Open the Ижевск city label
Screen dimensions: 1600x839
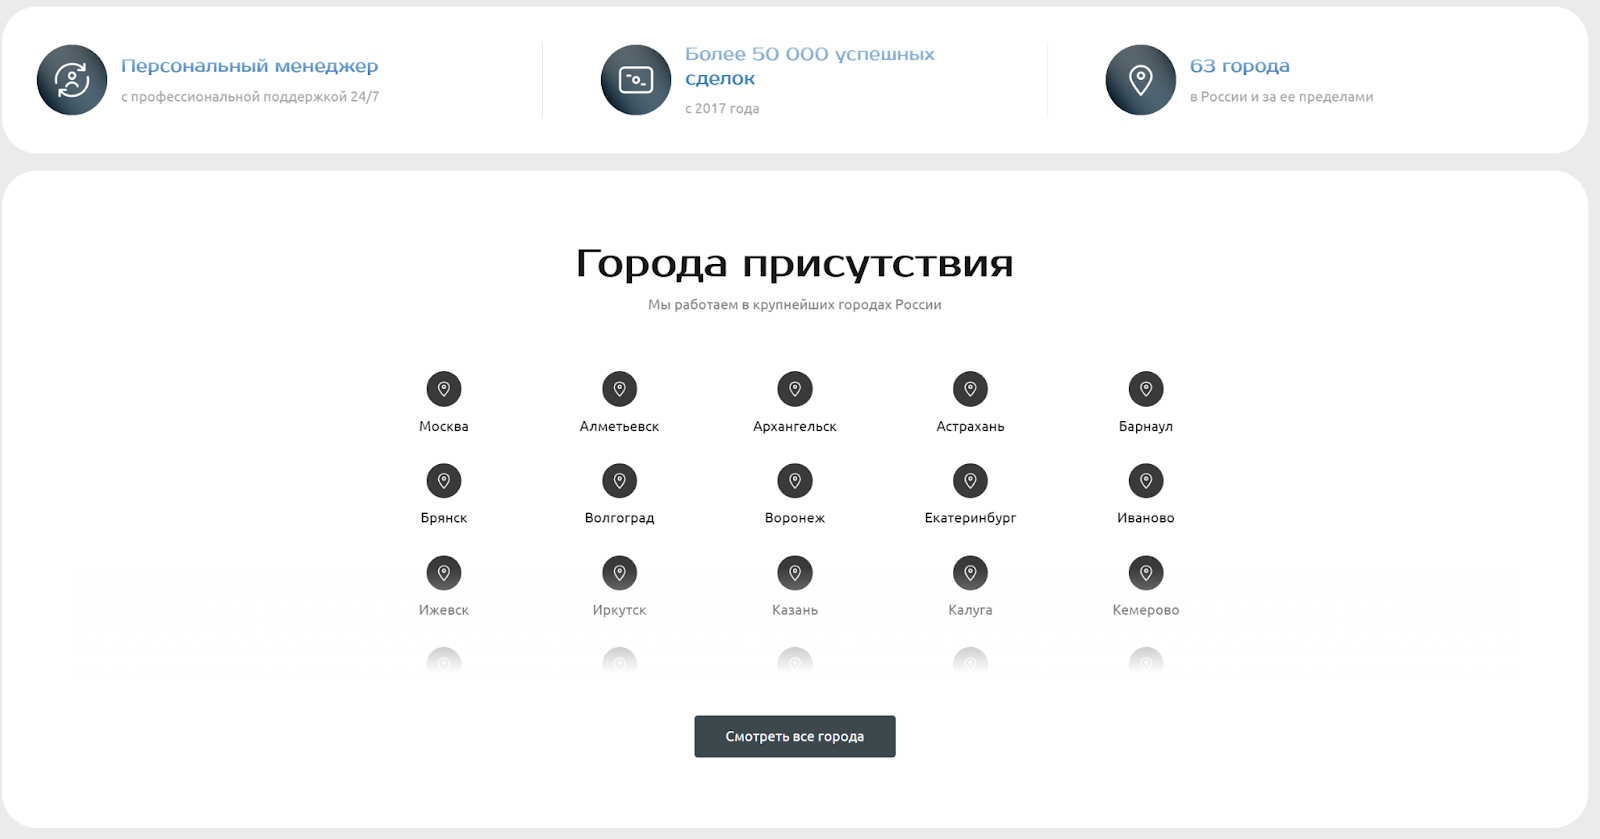tap(444, 610)
